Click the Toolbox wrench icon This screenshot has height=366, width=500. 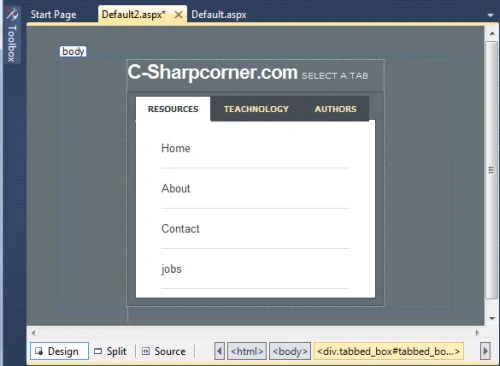12,14
